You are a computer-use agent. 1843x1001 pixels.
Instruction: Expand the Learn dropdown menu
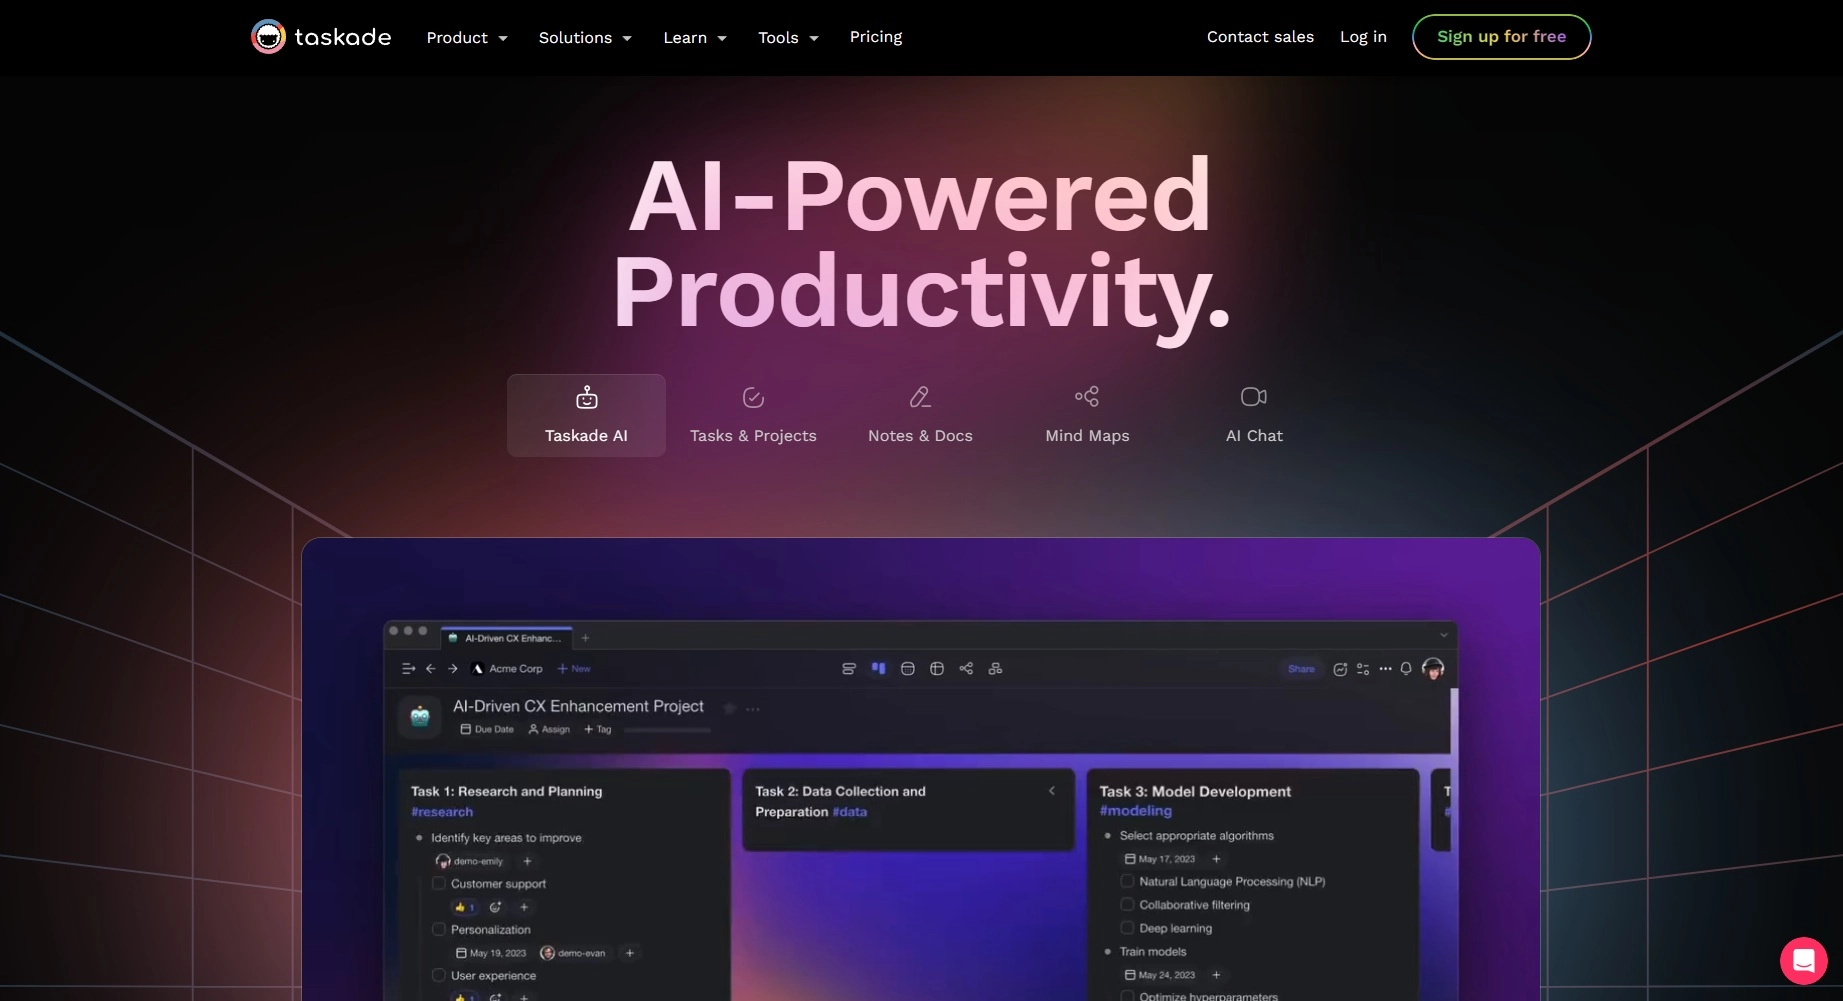(695, 38)
